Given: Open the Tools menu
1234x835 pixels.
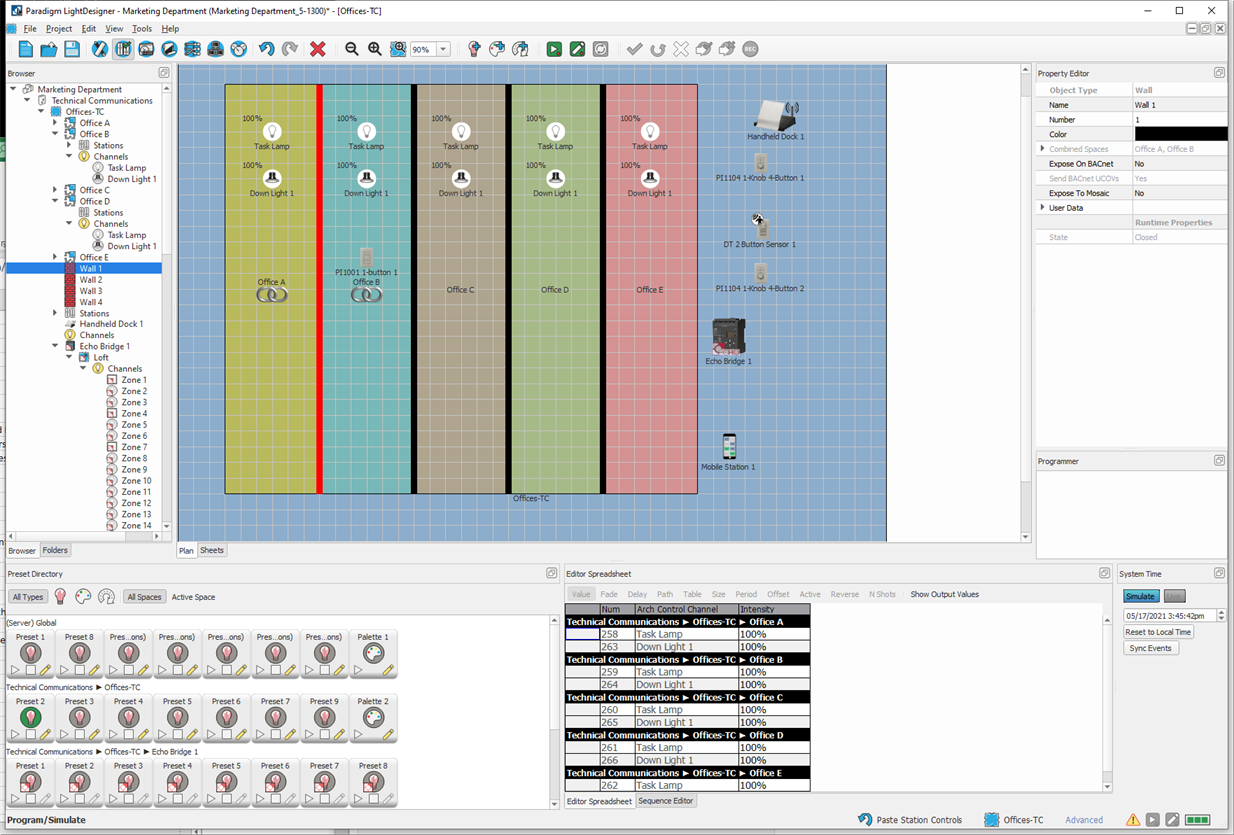Looking at the screenshot, I should coord(142,29).
